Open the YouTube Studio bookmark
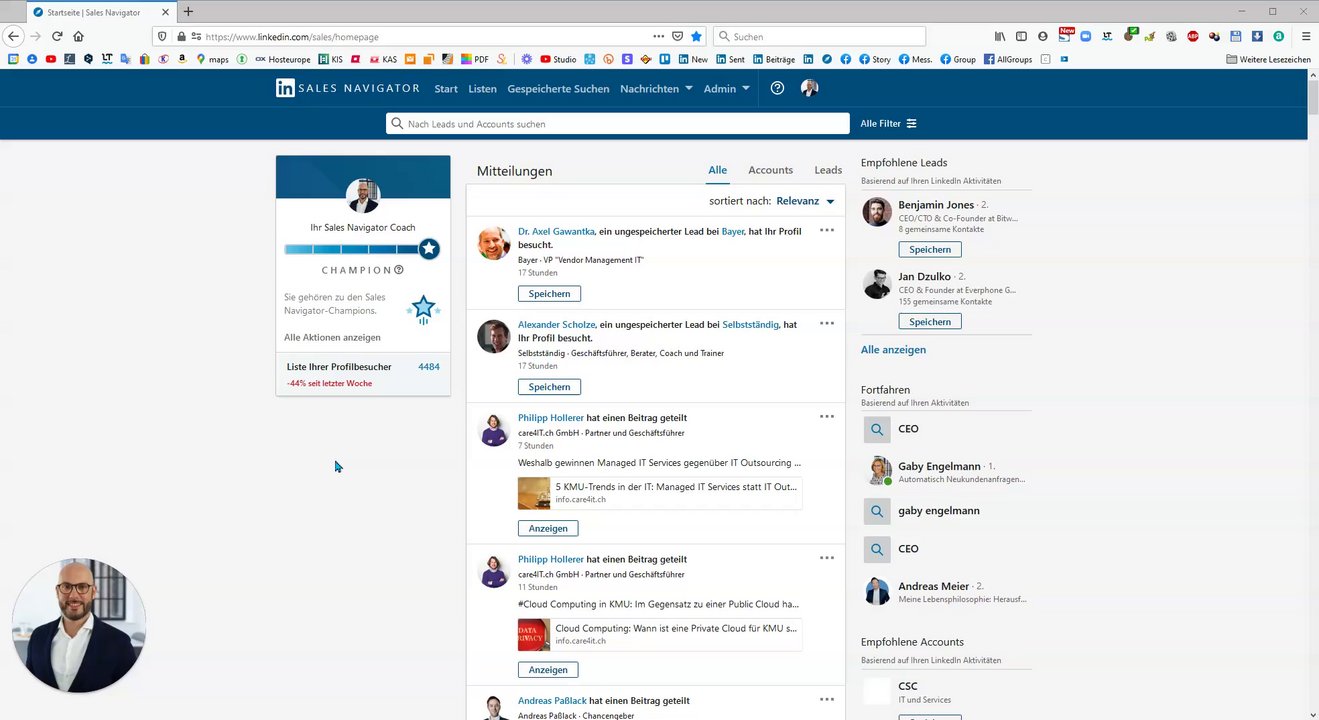Viewport: 1319px width, 720px height. click(558, 59)
